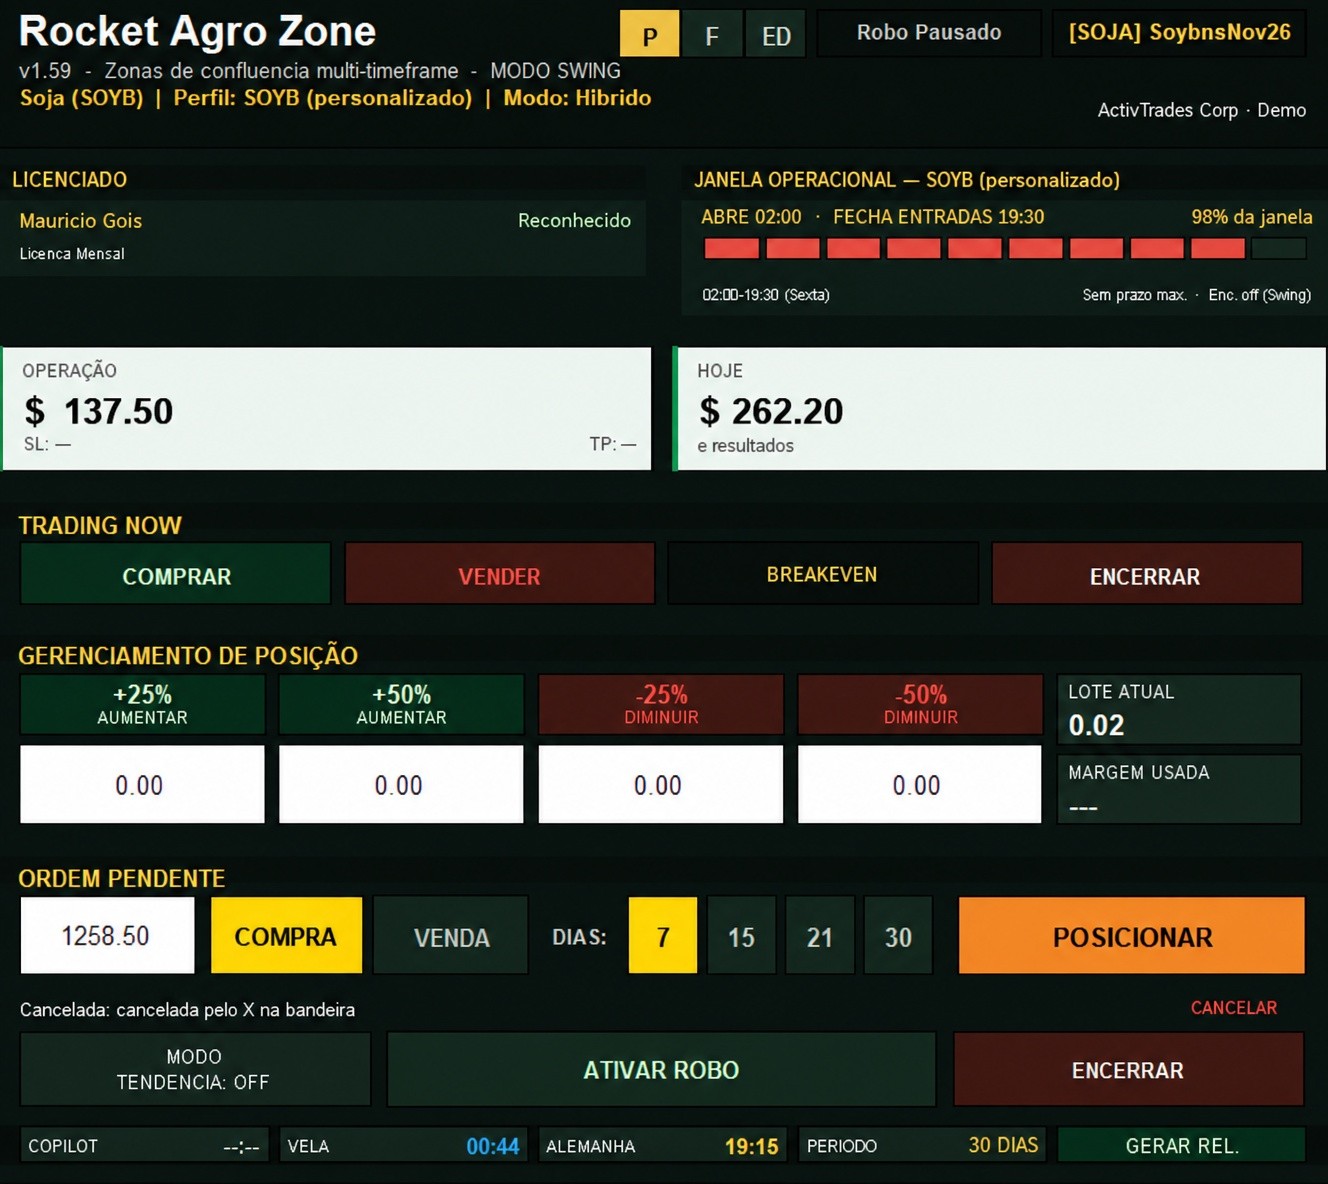Screen dimensions: 1328x1184
Task: Increase position with +25% AUMENTAR
Action: [x=143, y=704]
